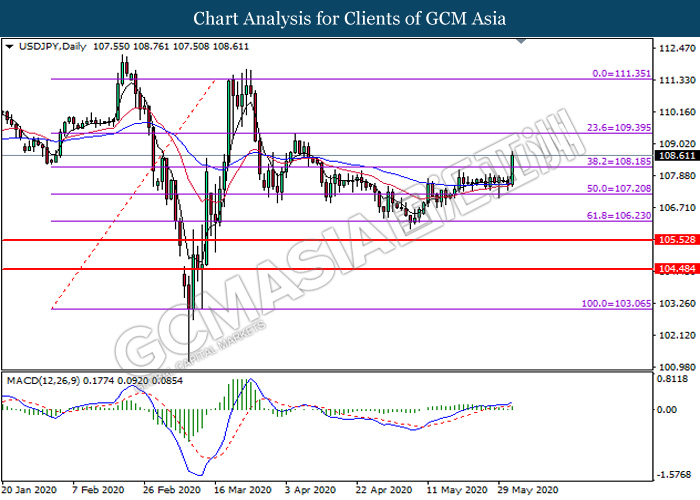700x500 pixels.
Task: Click the 112.470 value on price axis
Action: pos(673,49)
